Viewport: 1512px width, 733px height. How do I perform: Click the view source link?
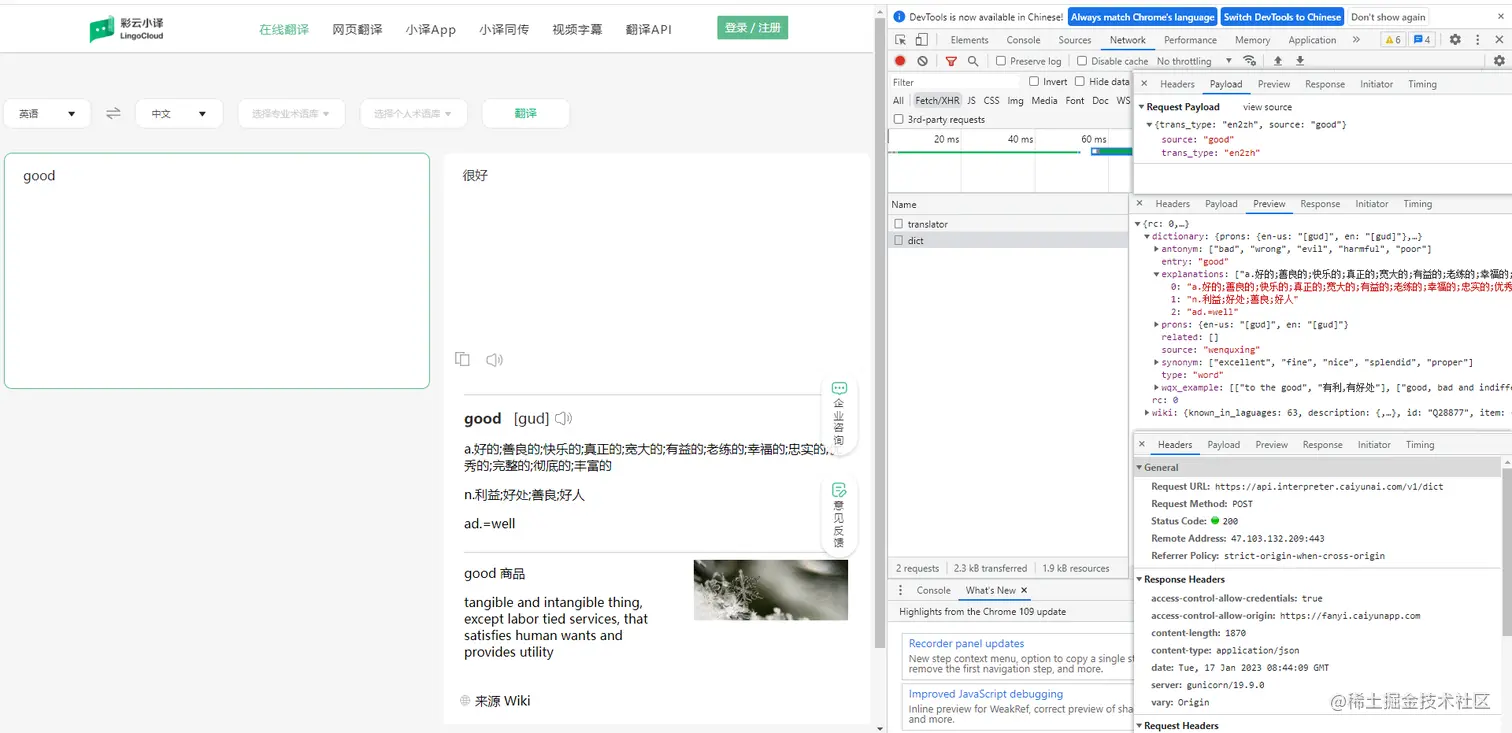pyautogui.click(x=1267, y=107)
